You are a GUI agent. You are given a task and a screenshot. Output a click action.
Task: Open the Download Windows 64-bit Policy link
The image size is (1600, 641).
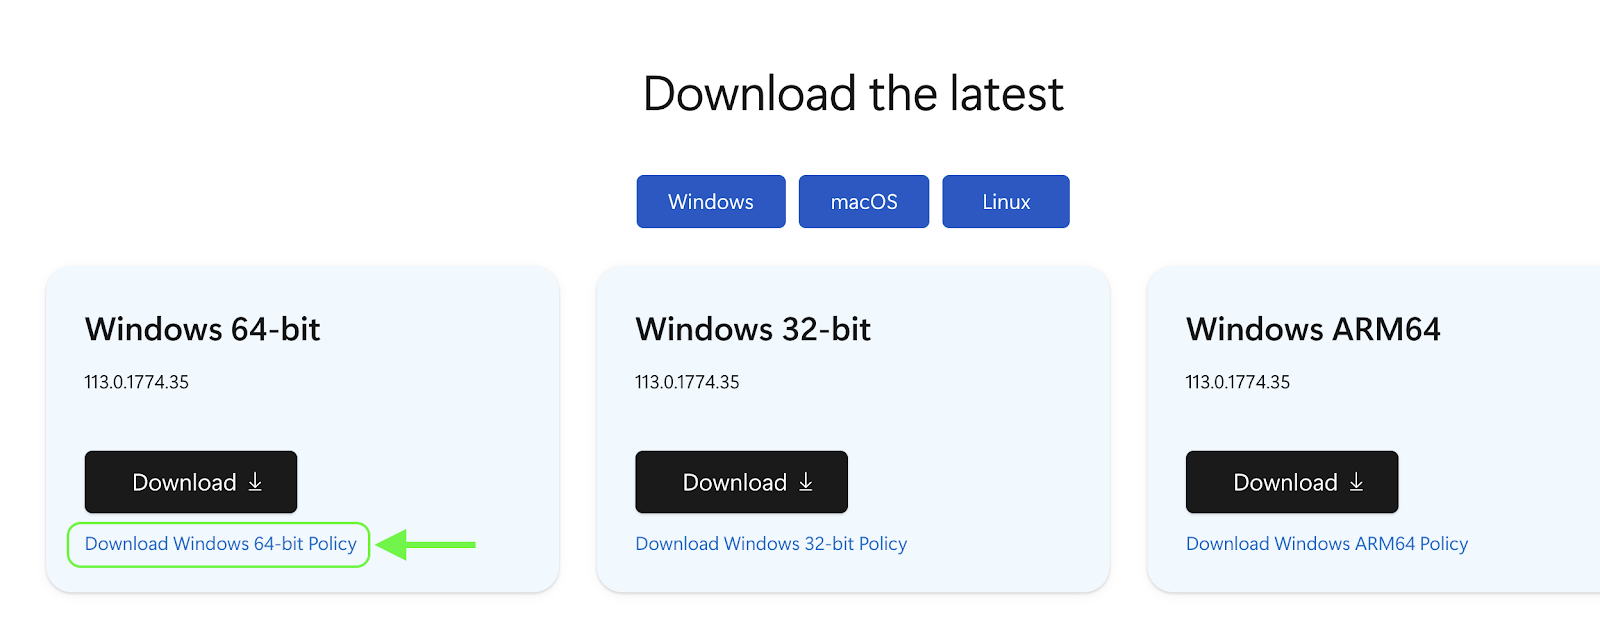point(220,544)
